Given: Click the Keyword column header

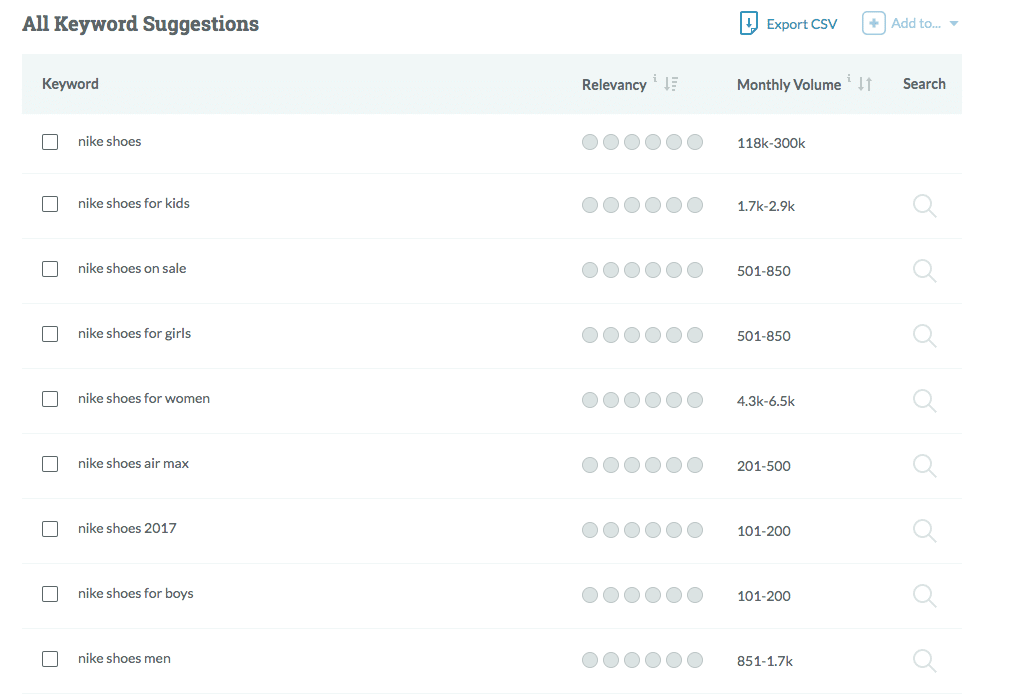Looking at the screenshot, I should coord(70,84).
